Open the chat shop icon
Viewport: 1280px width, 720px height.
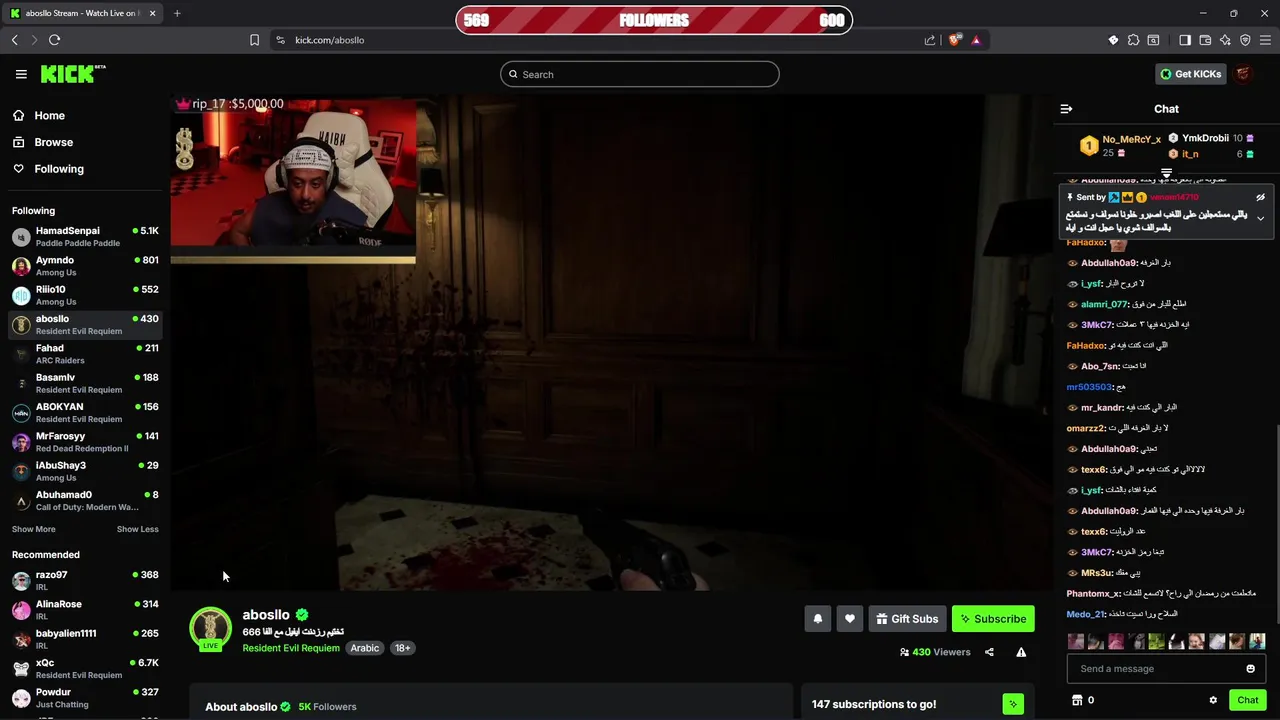point(1077,700)
